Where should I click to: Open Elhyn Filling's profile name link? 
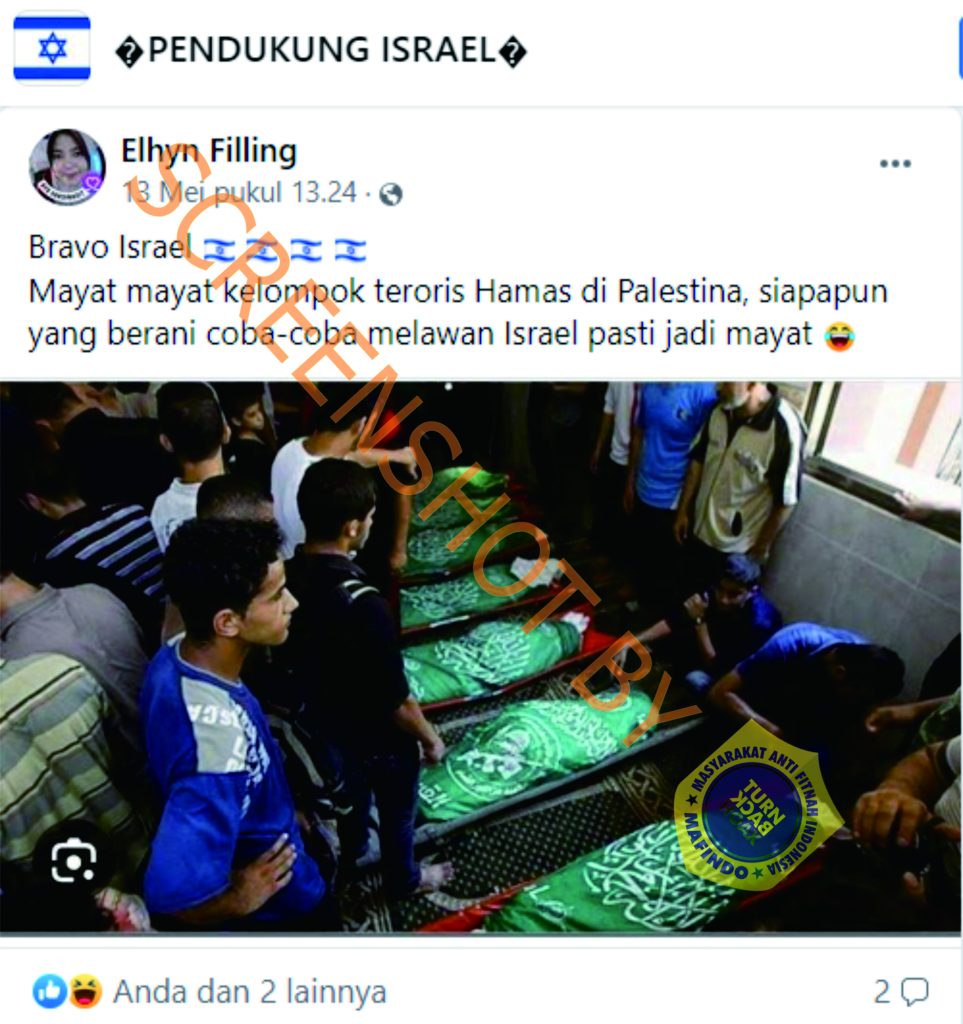point(209,152)
